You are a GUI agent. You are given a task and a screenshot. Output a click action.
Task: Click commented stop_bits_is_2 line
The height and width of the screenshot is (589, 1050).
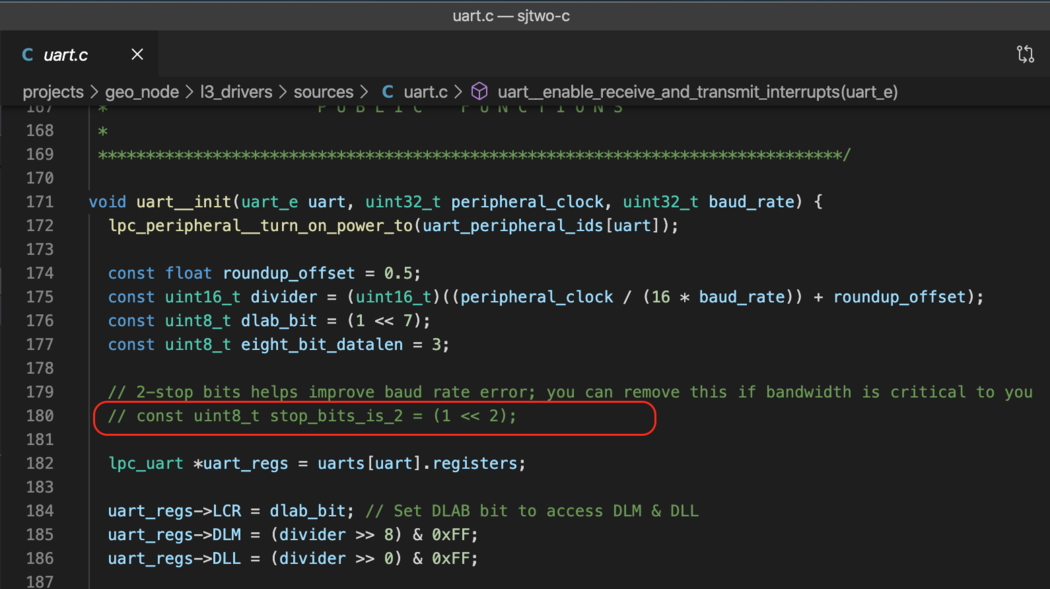[x=313, y=416]
